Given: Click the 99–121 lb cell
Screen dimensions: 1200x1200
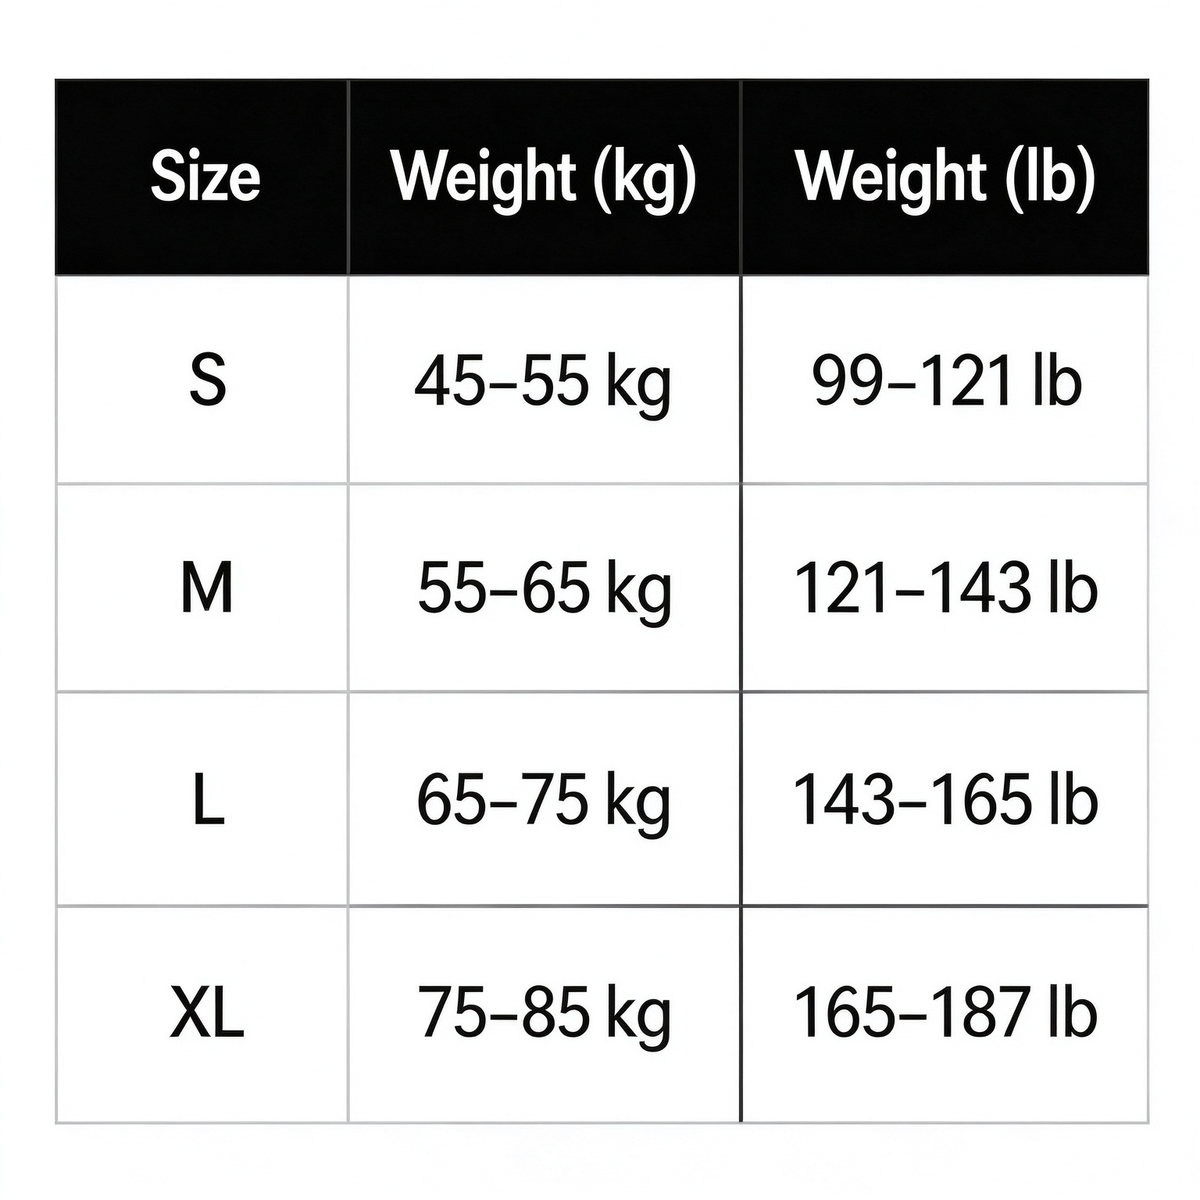Looking at the screenshot, I should click(x=945, y=380).
